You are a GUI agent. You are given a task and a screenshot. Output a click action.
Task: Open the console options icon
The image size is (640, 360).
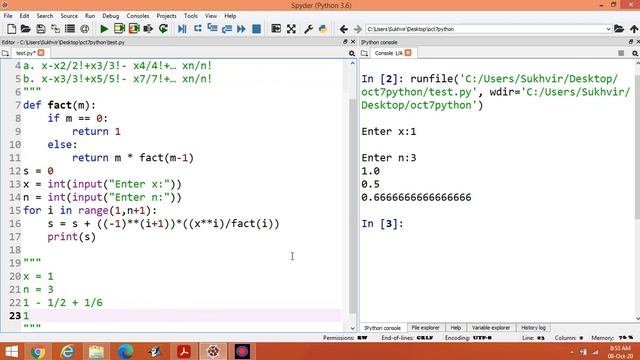tap(635, 53)
